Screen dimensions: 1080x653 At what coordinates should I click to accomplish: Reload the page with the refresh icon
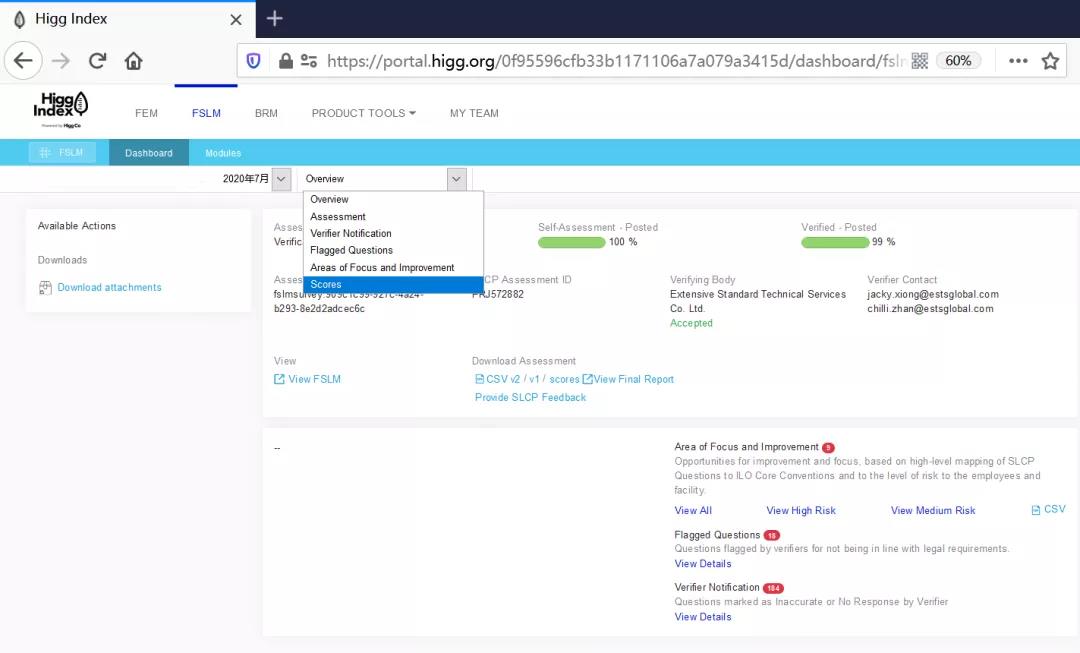(97, 61)
